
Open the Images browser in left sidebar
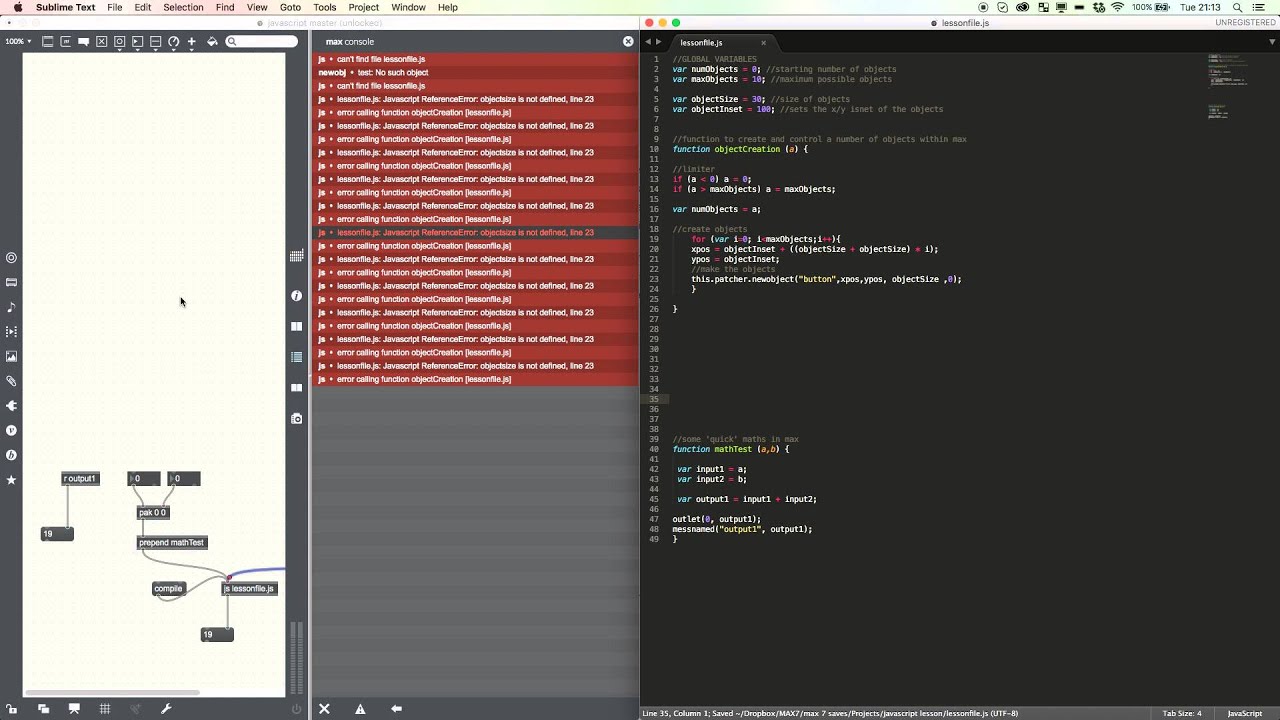point(11,356)
